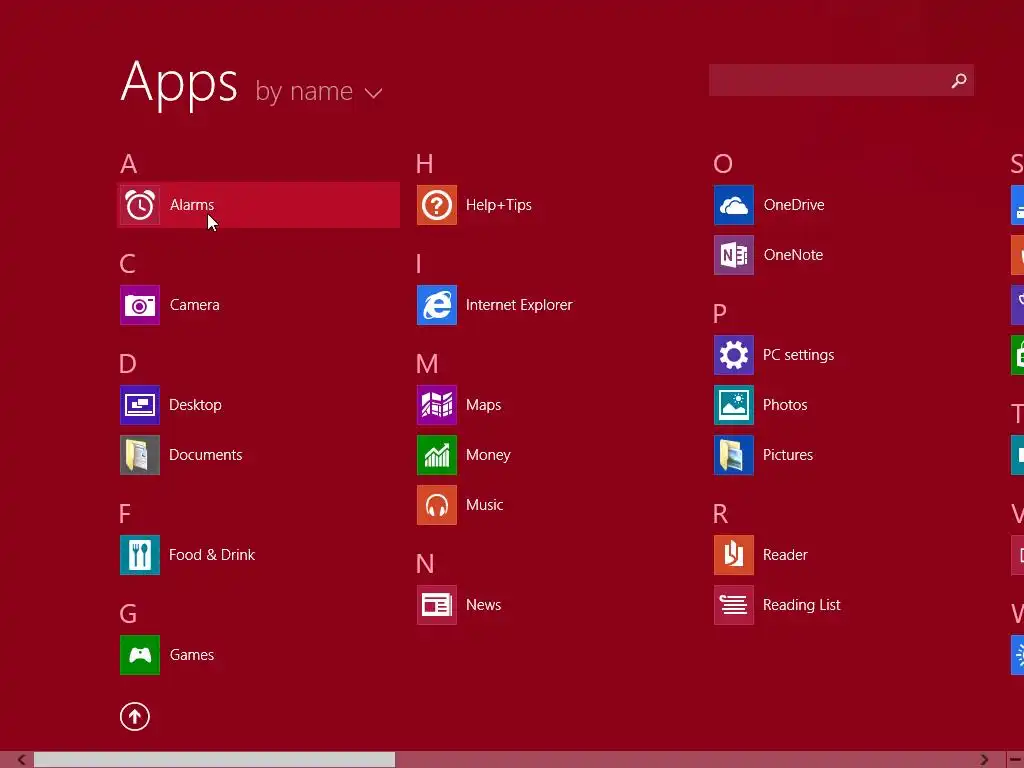This screenshot has height=768, width=1024.
Task: Jump to letter P group header
Action: (720, 314)
